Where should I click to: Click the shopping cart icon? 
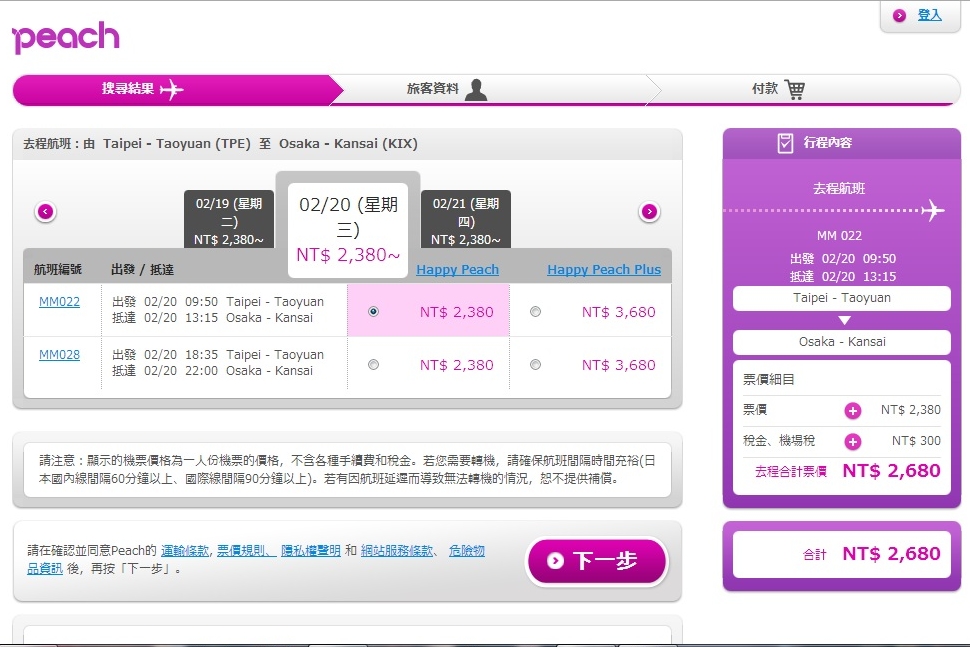coord(795,90)
